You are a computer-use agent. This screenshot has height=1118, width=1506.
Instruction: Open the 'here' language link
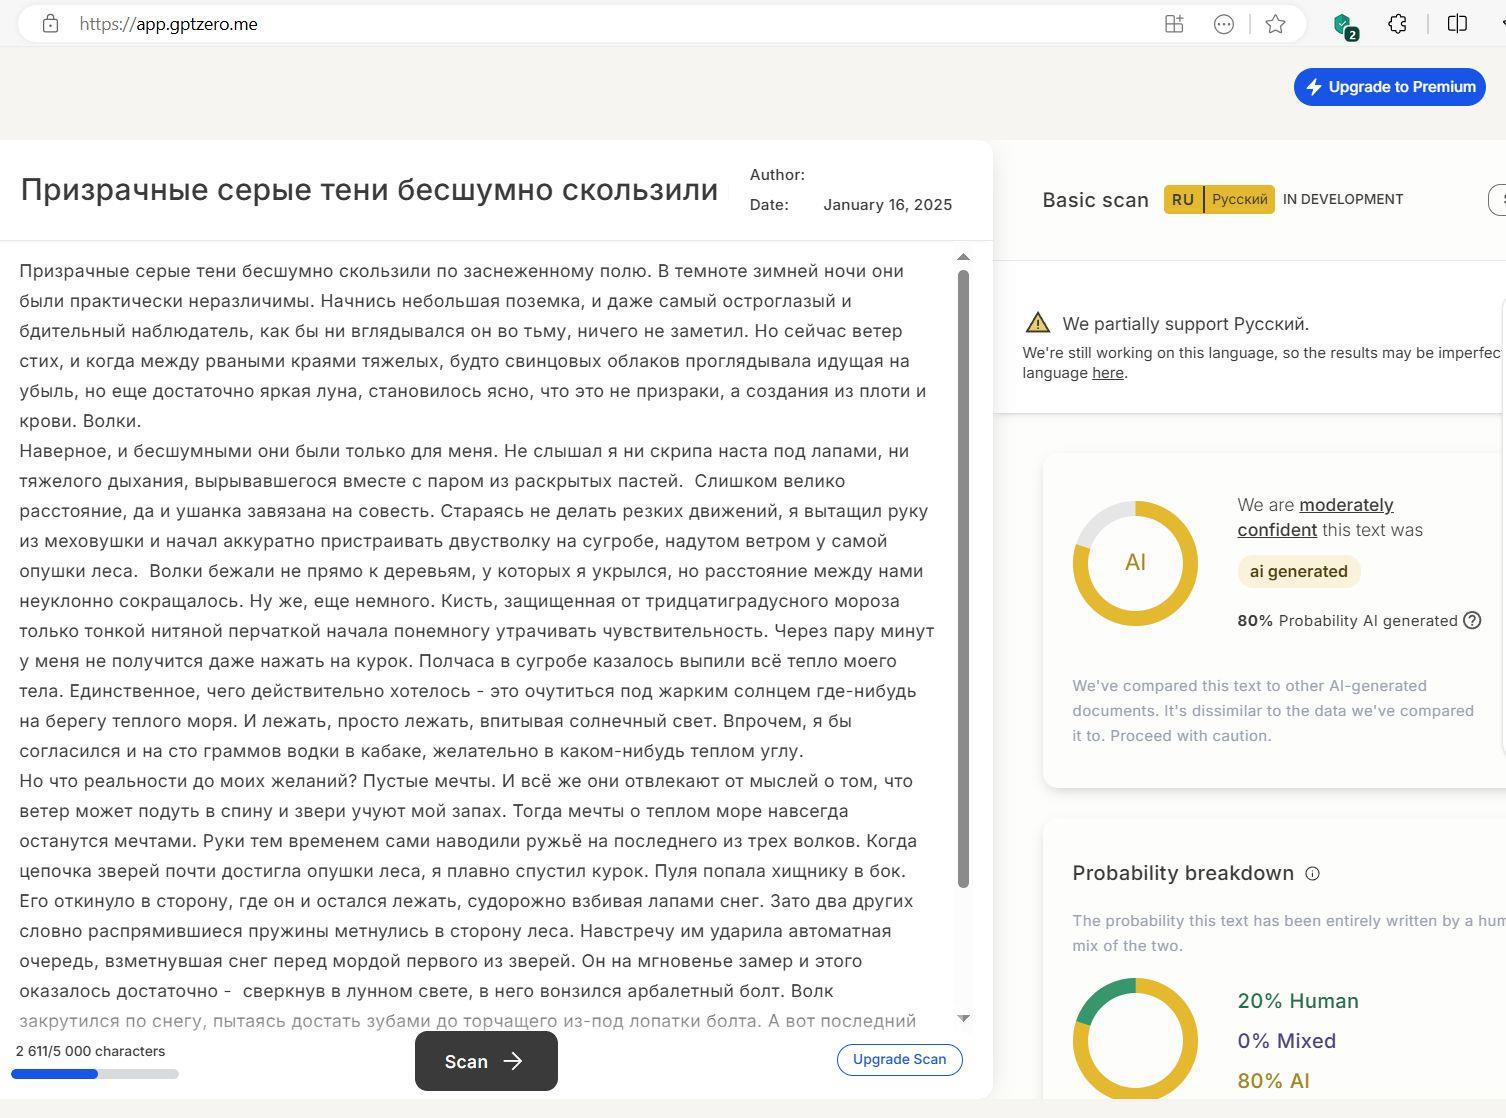tap(1107, 373)
